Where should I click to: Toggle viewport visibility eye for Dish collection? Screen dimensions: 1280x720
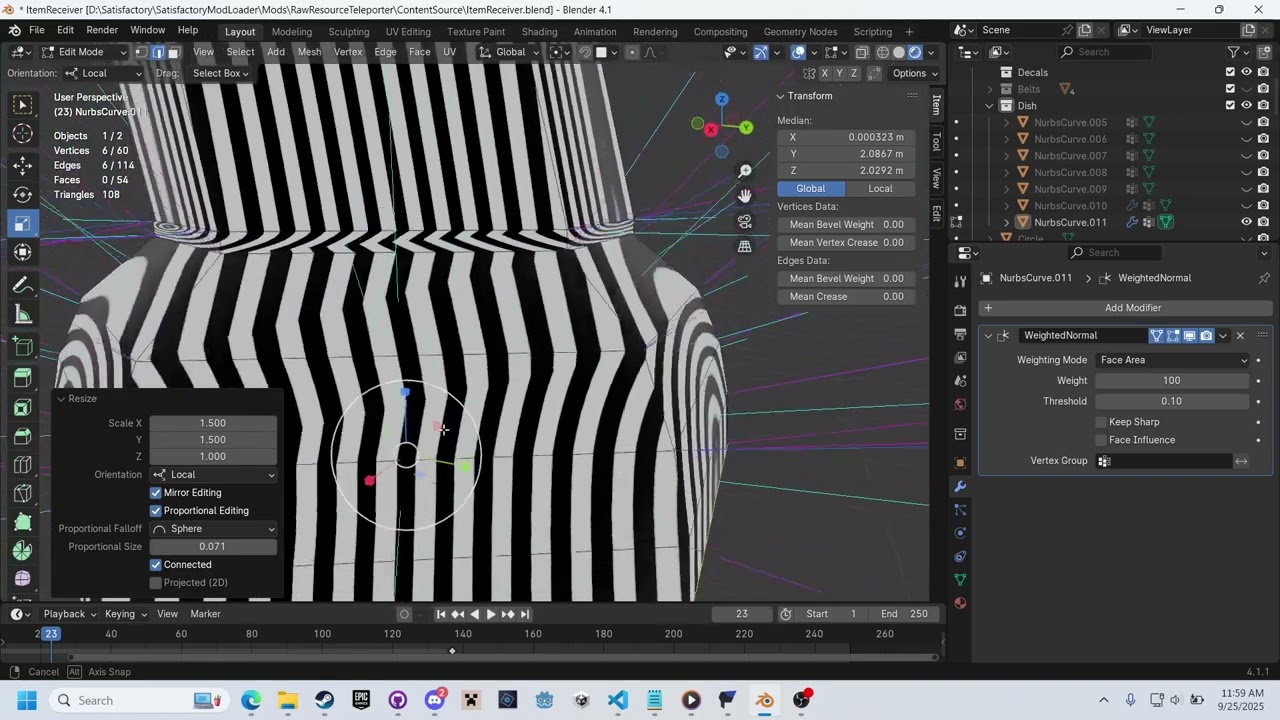(x=1245, y=105)
